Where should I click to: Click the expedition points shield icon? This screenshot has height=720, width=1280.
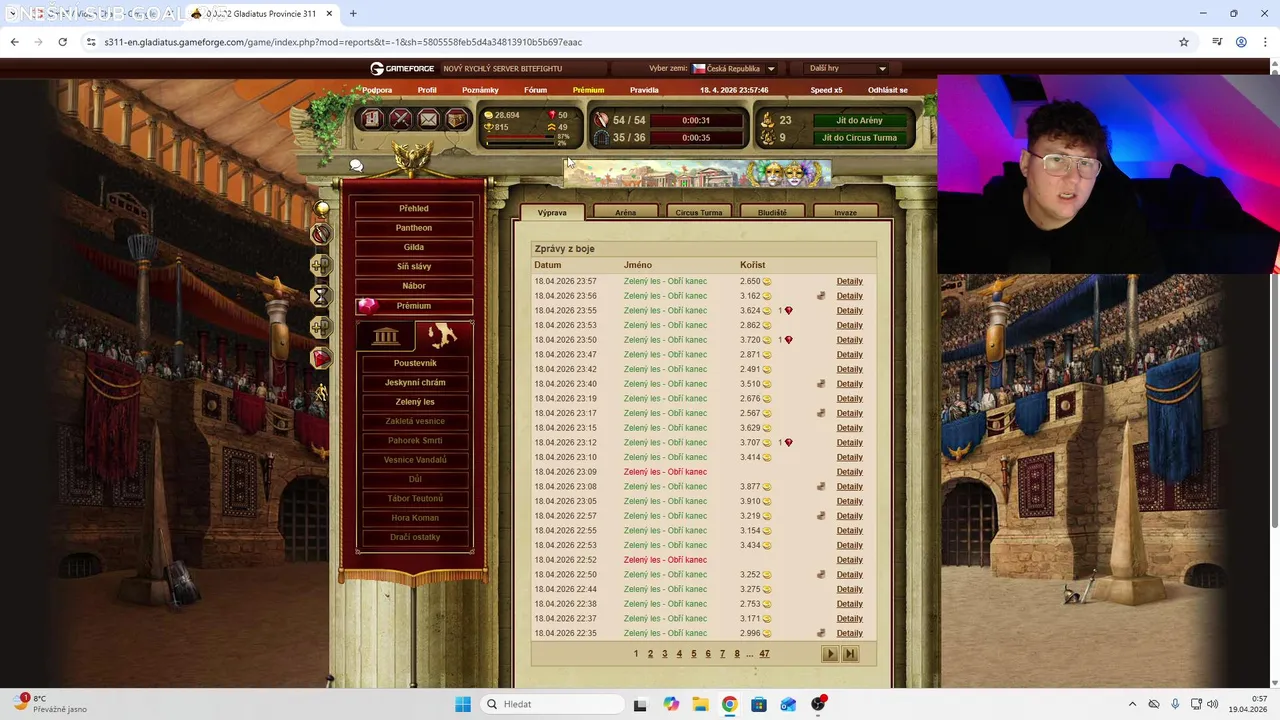(x=601, y=120)
